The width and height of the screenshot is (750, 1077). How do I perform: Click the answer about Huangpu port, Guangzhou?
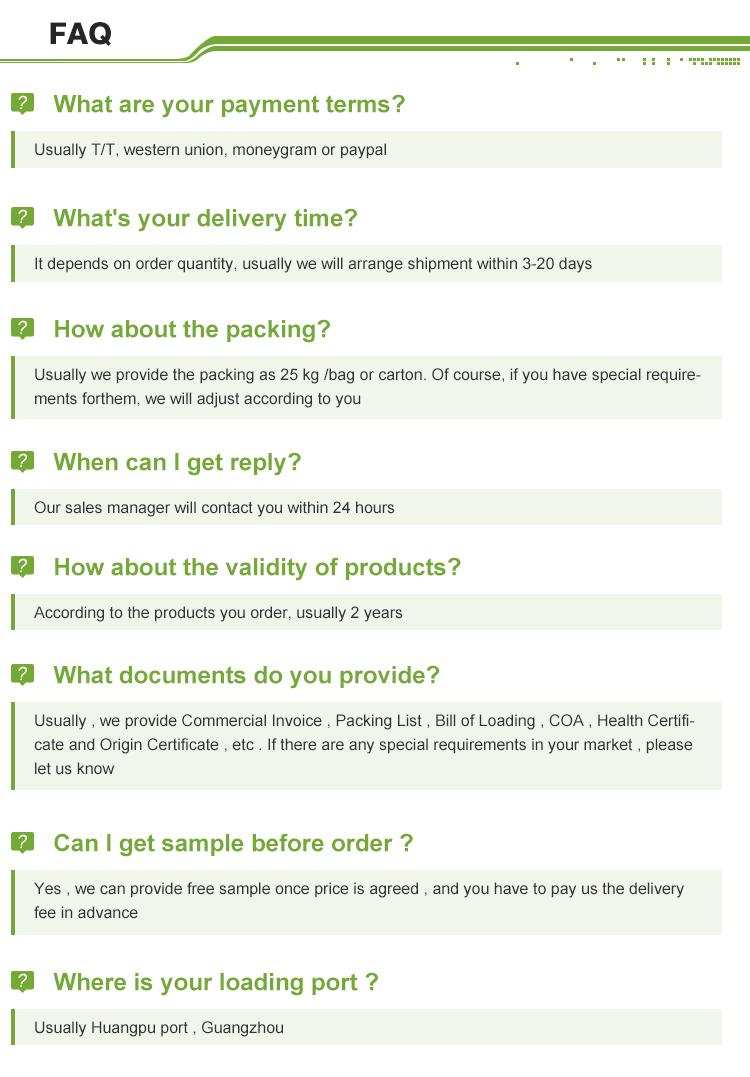click(159, 1028)
